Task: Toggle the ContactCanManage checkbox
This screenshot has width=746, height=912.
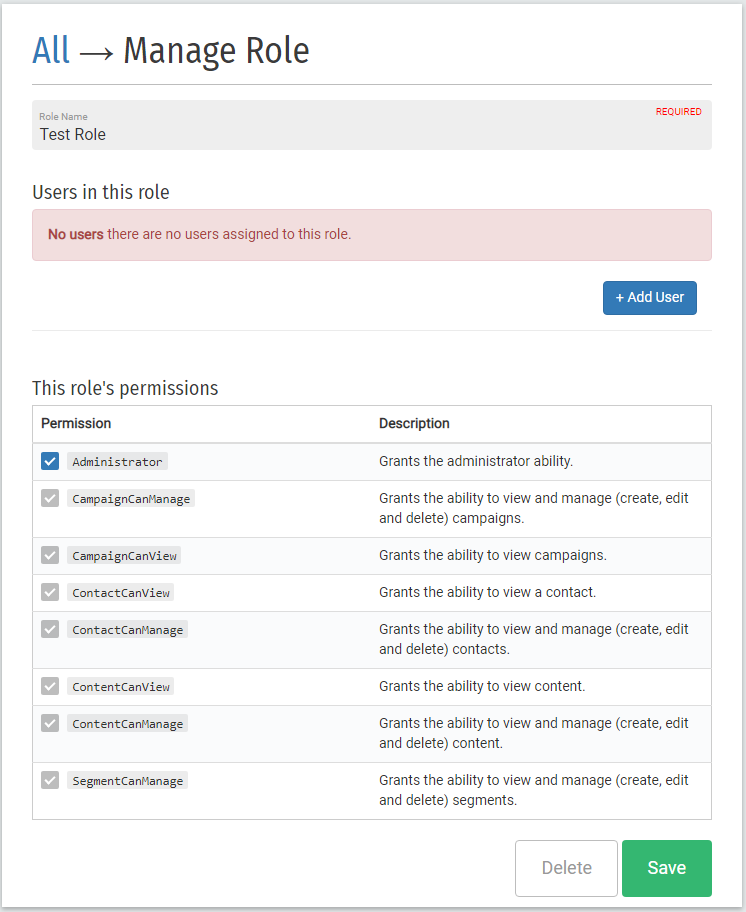Action: [50, 629]
